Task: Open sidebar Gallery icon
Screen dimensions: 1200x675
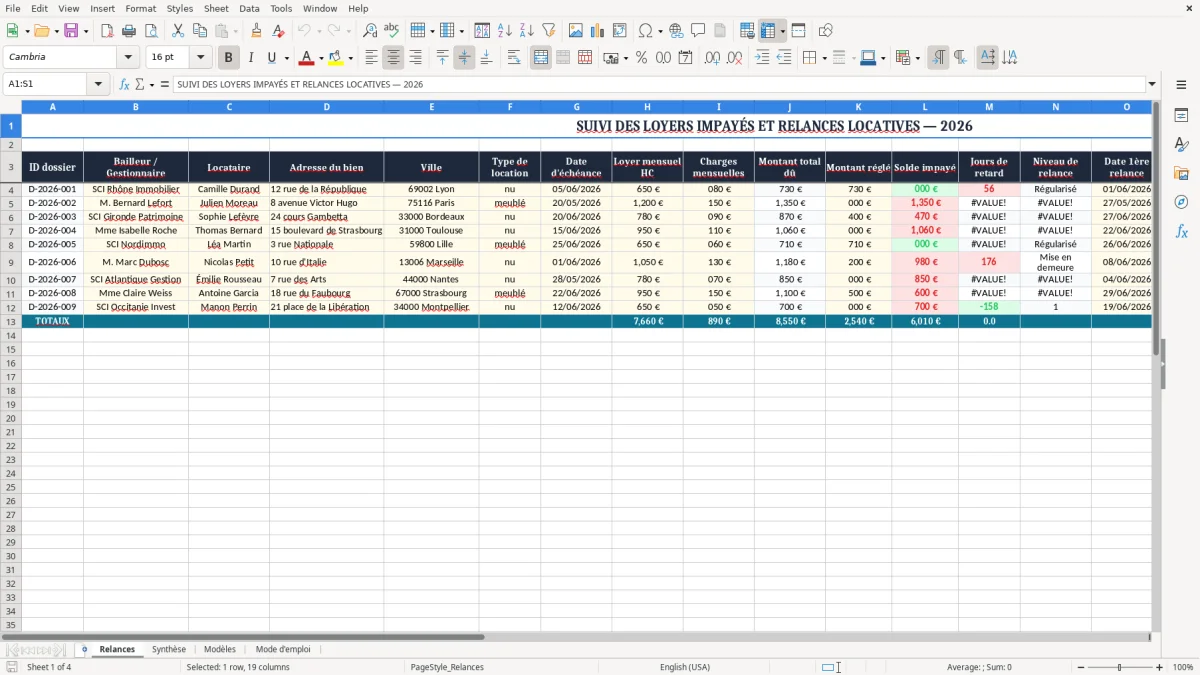Action: (x=1181, y=173)
